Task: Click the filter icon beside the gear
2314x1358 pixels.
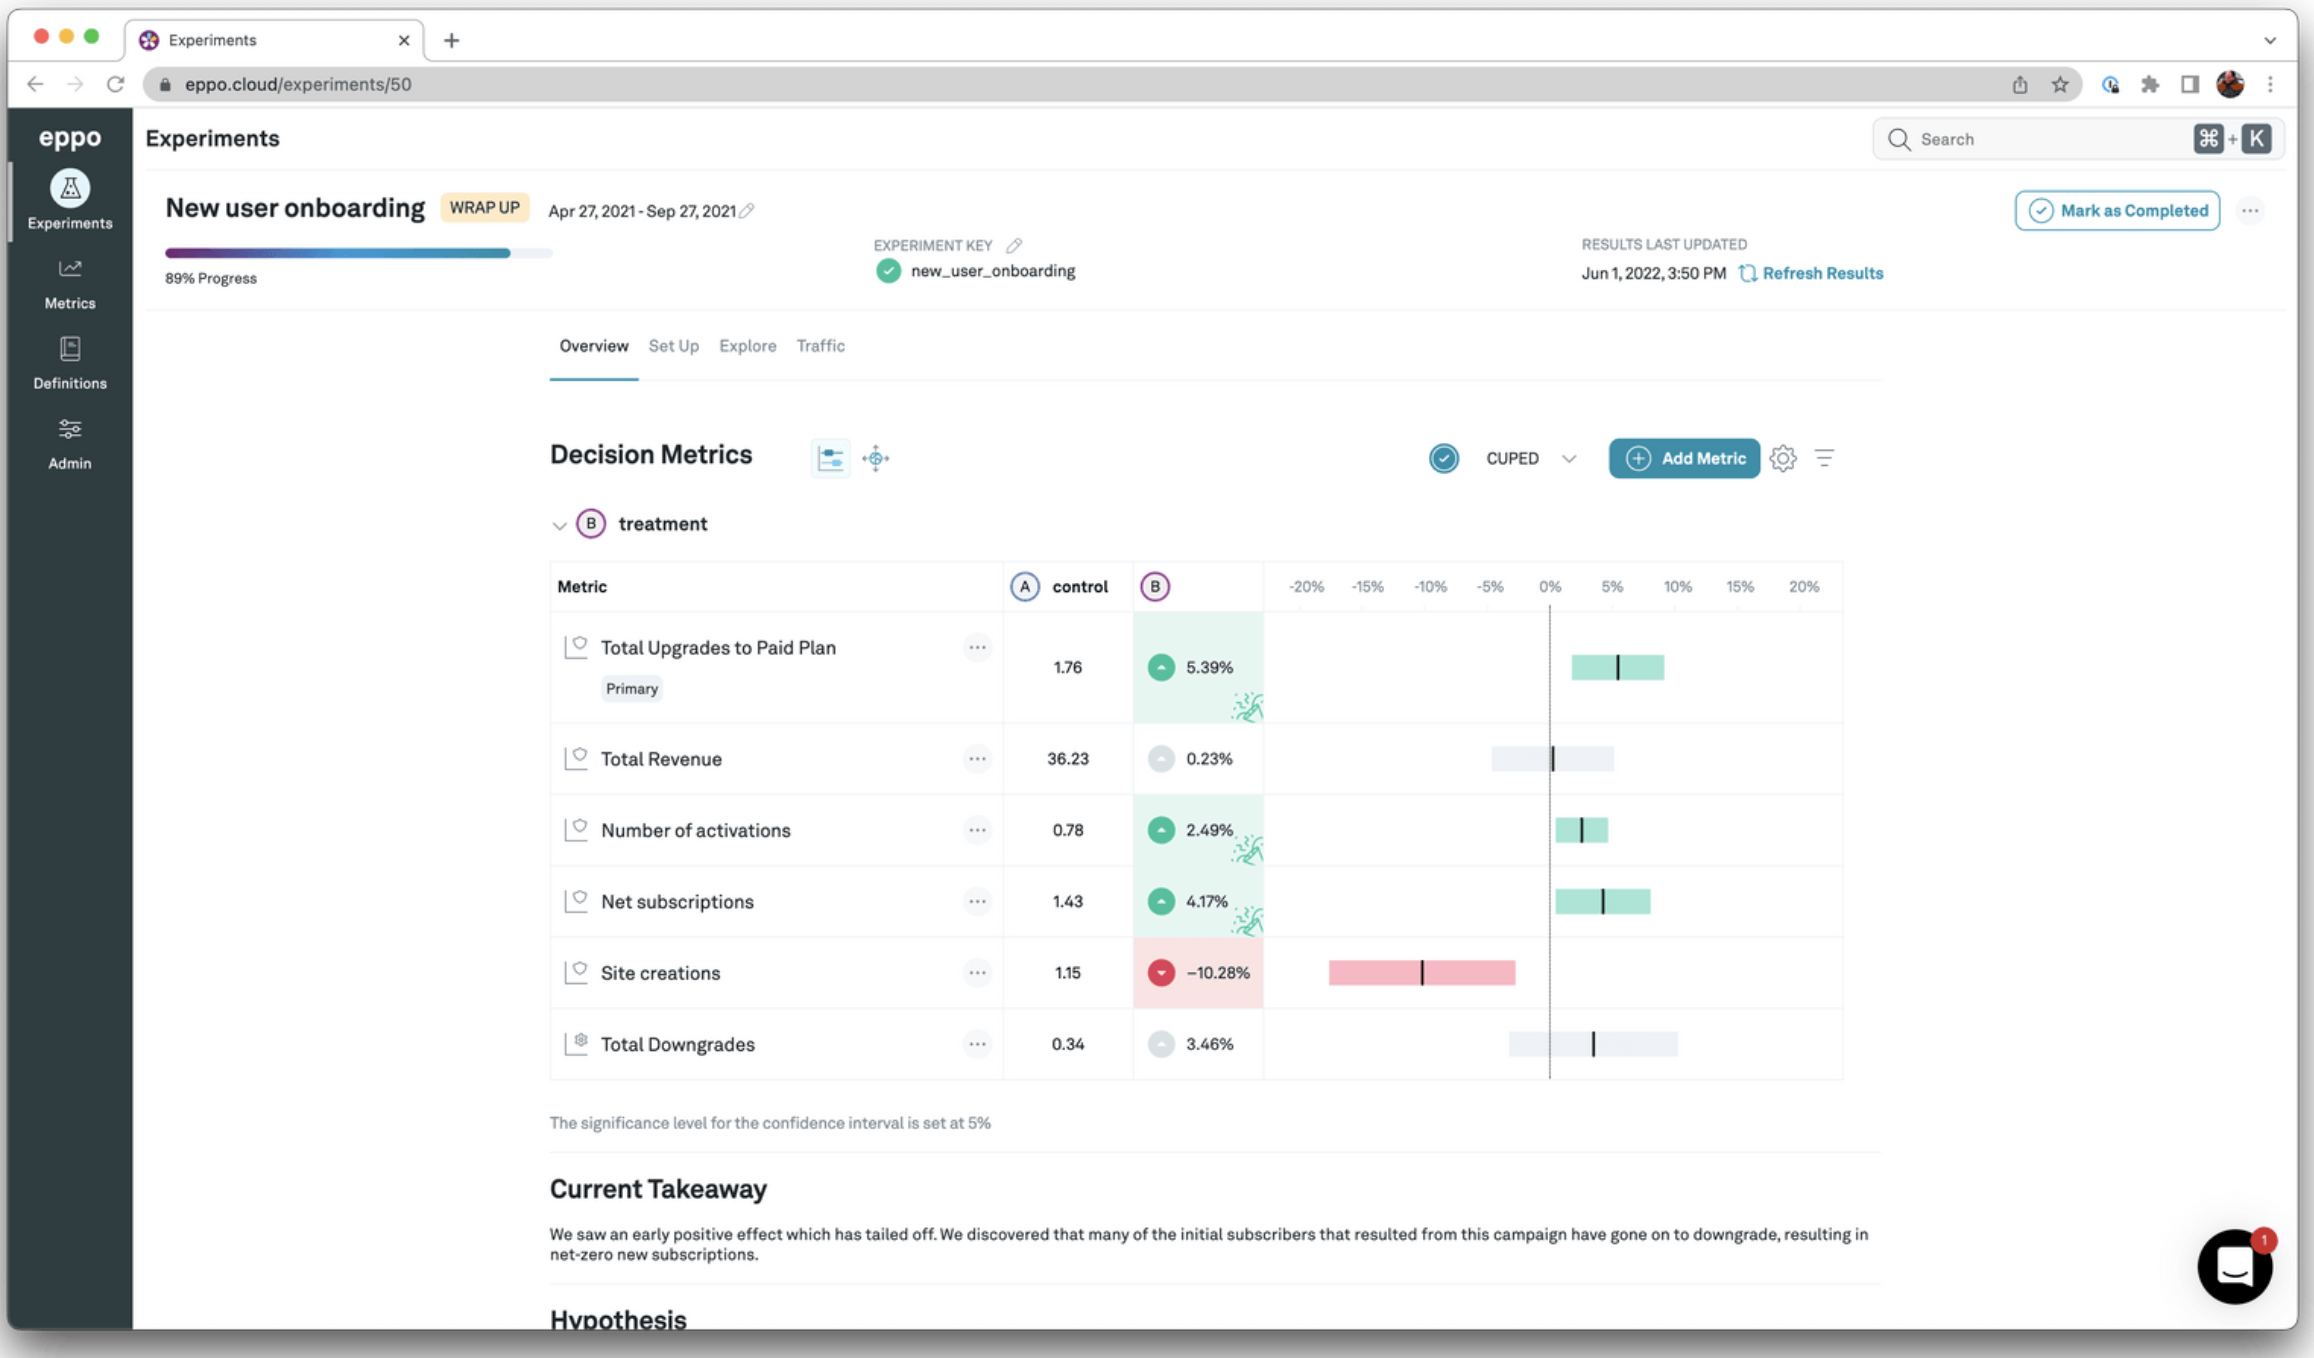Action: tap(1824, 458)
